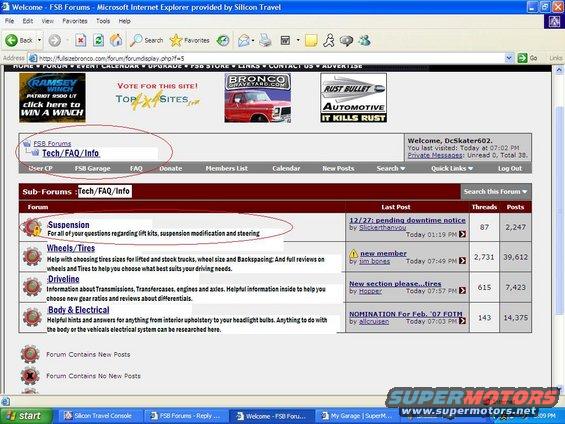Click the Suspension forum gear icon
This screenshot has height=424, width=565.
coord(32,227)
